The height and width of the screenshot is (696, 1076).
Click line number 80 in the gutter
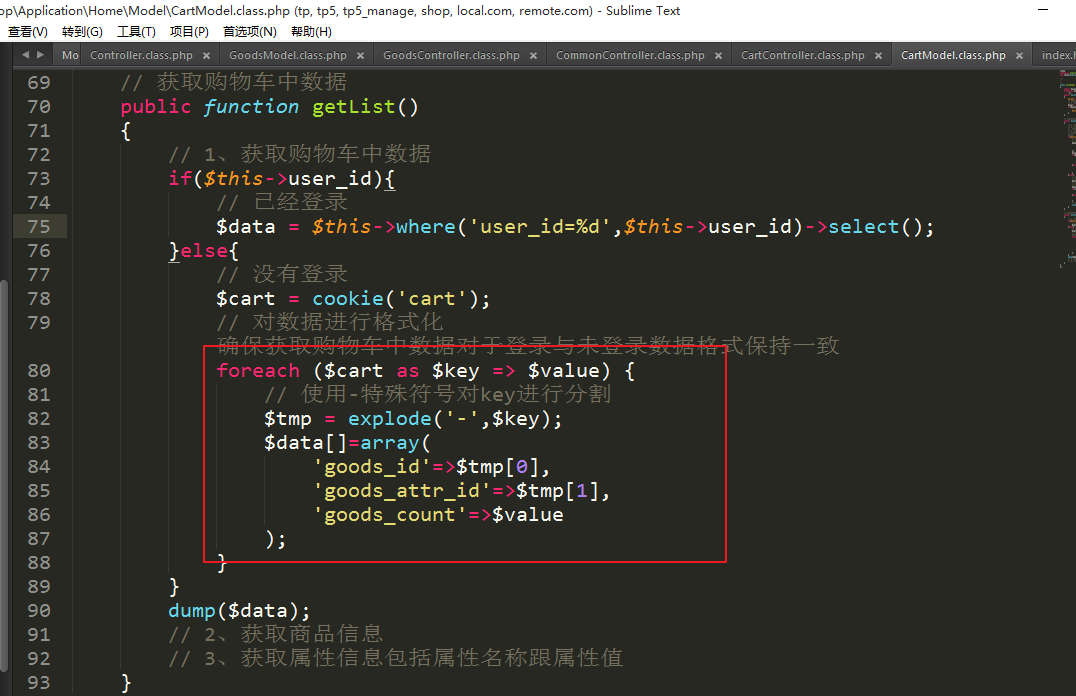click(38, 371)
